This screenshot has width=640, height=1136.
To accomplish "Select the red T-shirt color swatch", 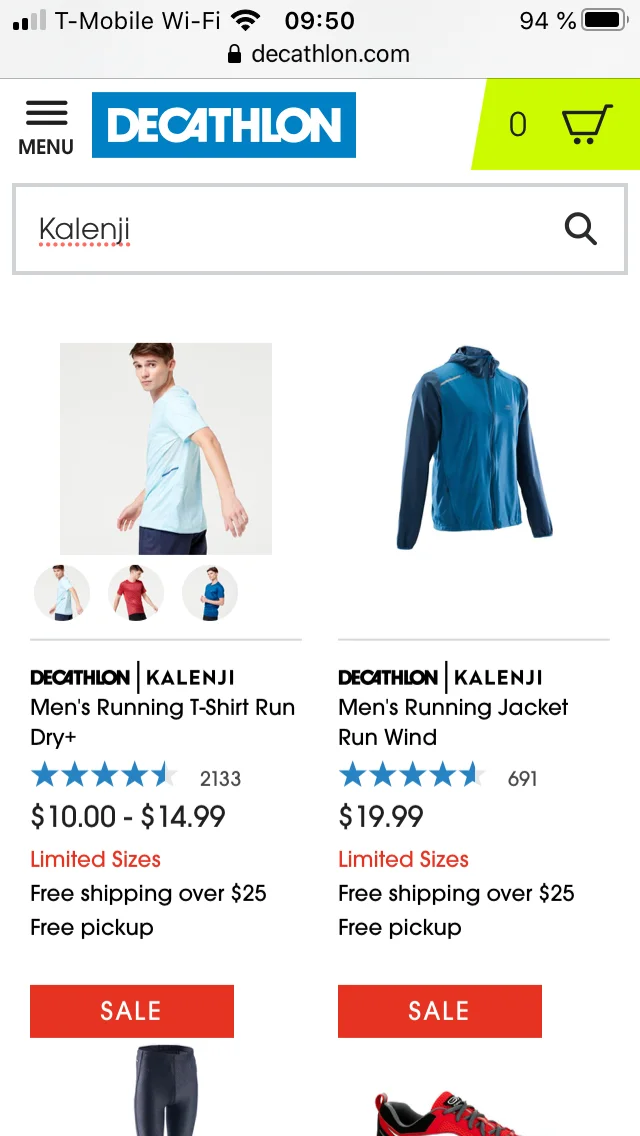I will coord(136,593).
